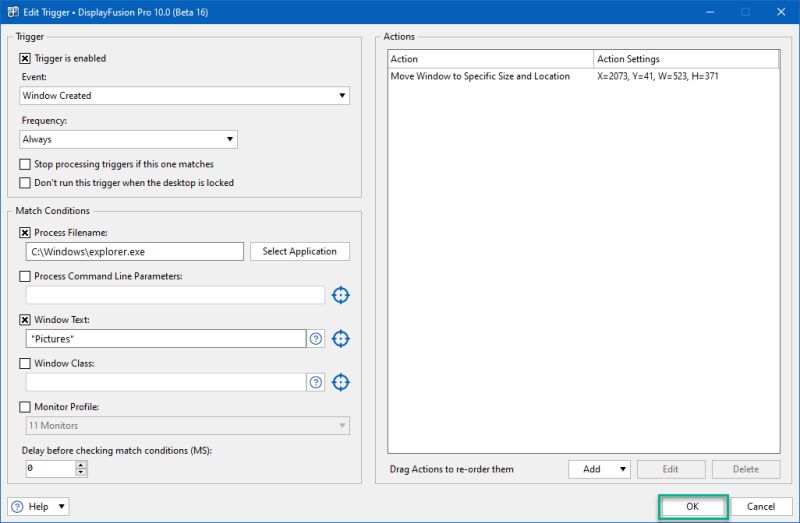
Task: Expand the Help button dropdown arrow
Action: point(61,507)
